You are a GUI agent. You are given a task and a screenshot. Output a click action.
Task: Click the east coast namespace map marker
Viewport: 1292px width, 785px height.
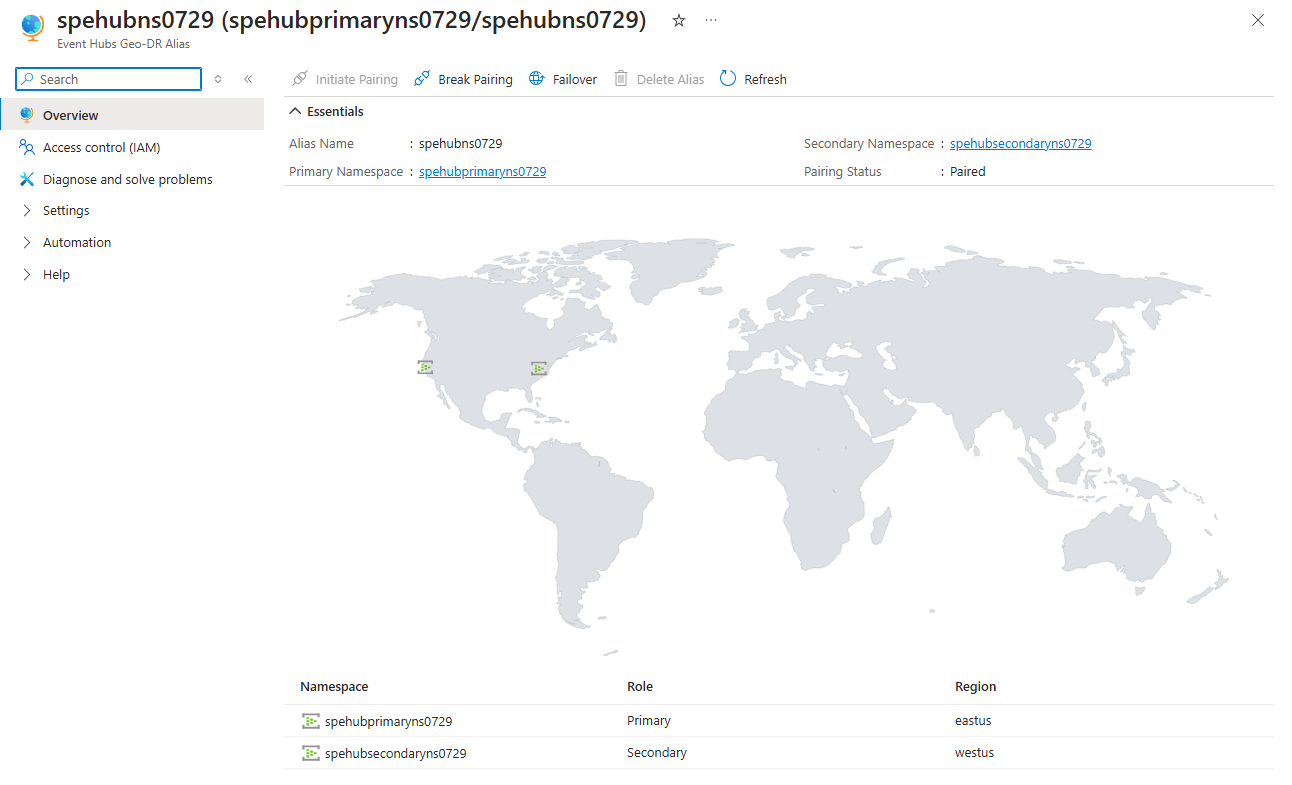(x=539, y=369)
